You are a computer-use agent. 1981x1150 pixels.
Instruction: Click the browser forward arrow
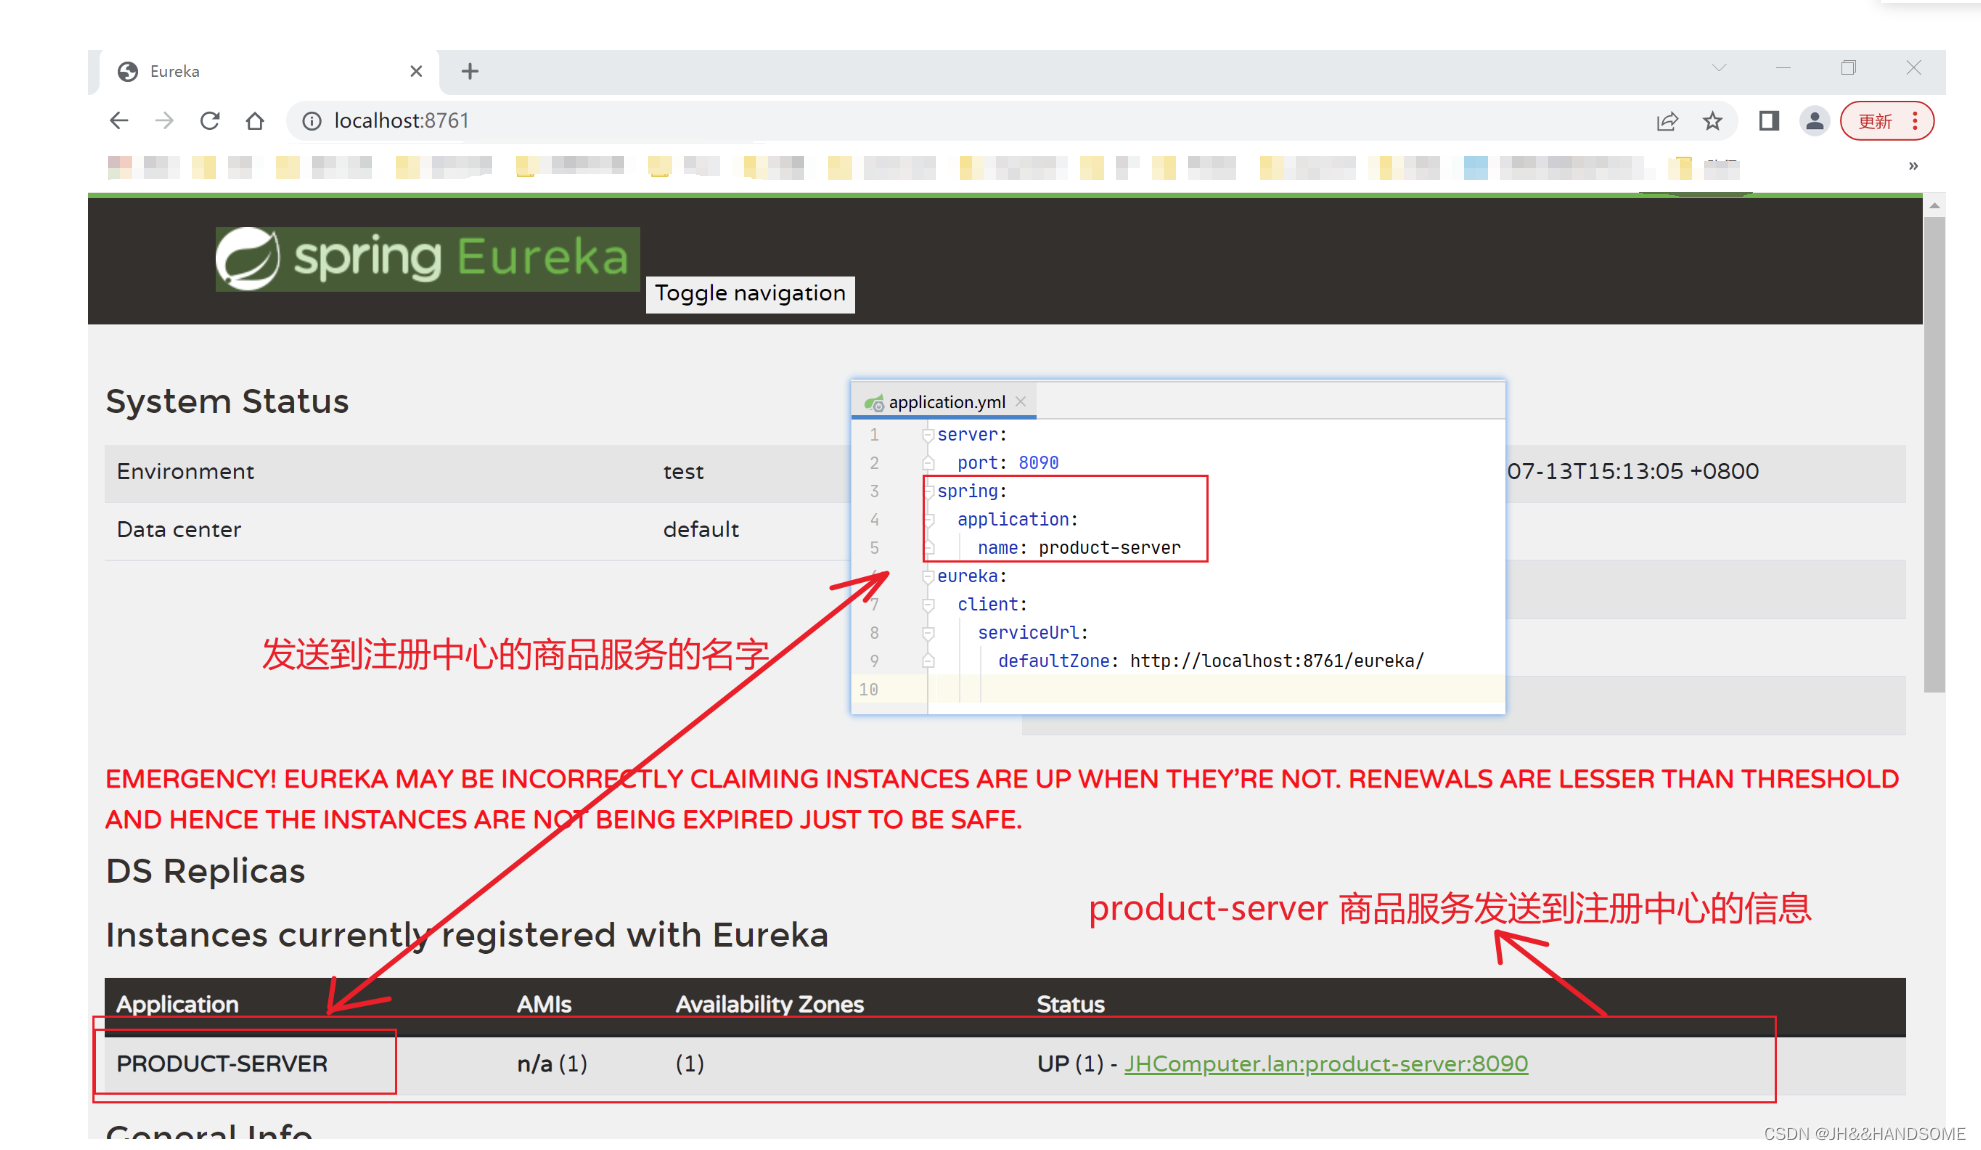(164, 121)
